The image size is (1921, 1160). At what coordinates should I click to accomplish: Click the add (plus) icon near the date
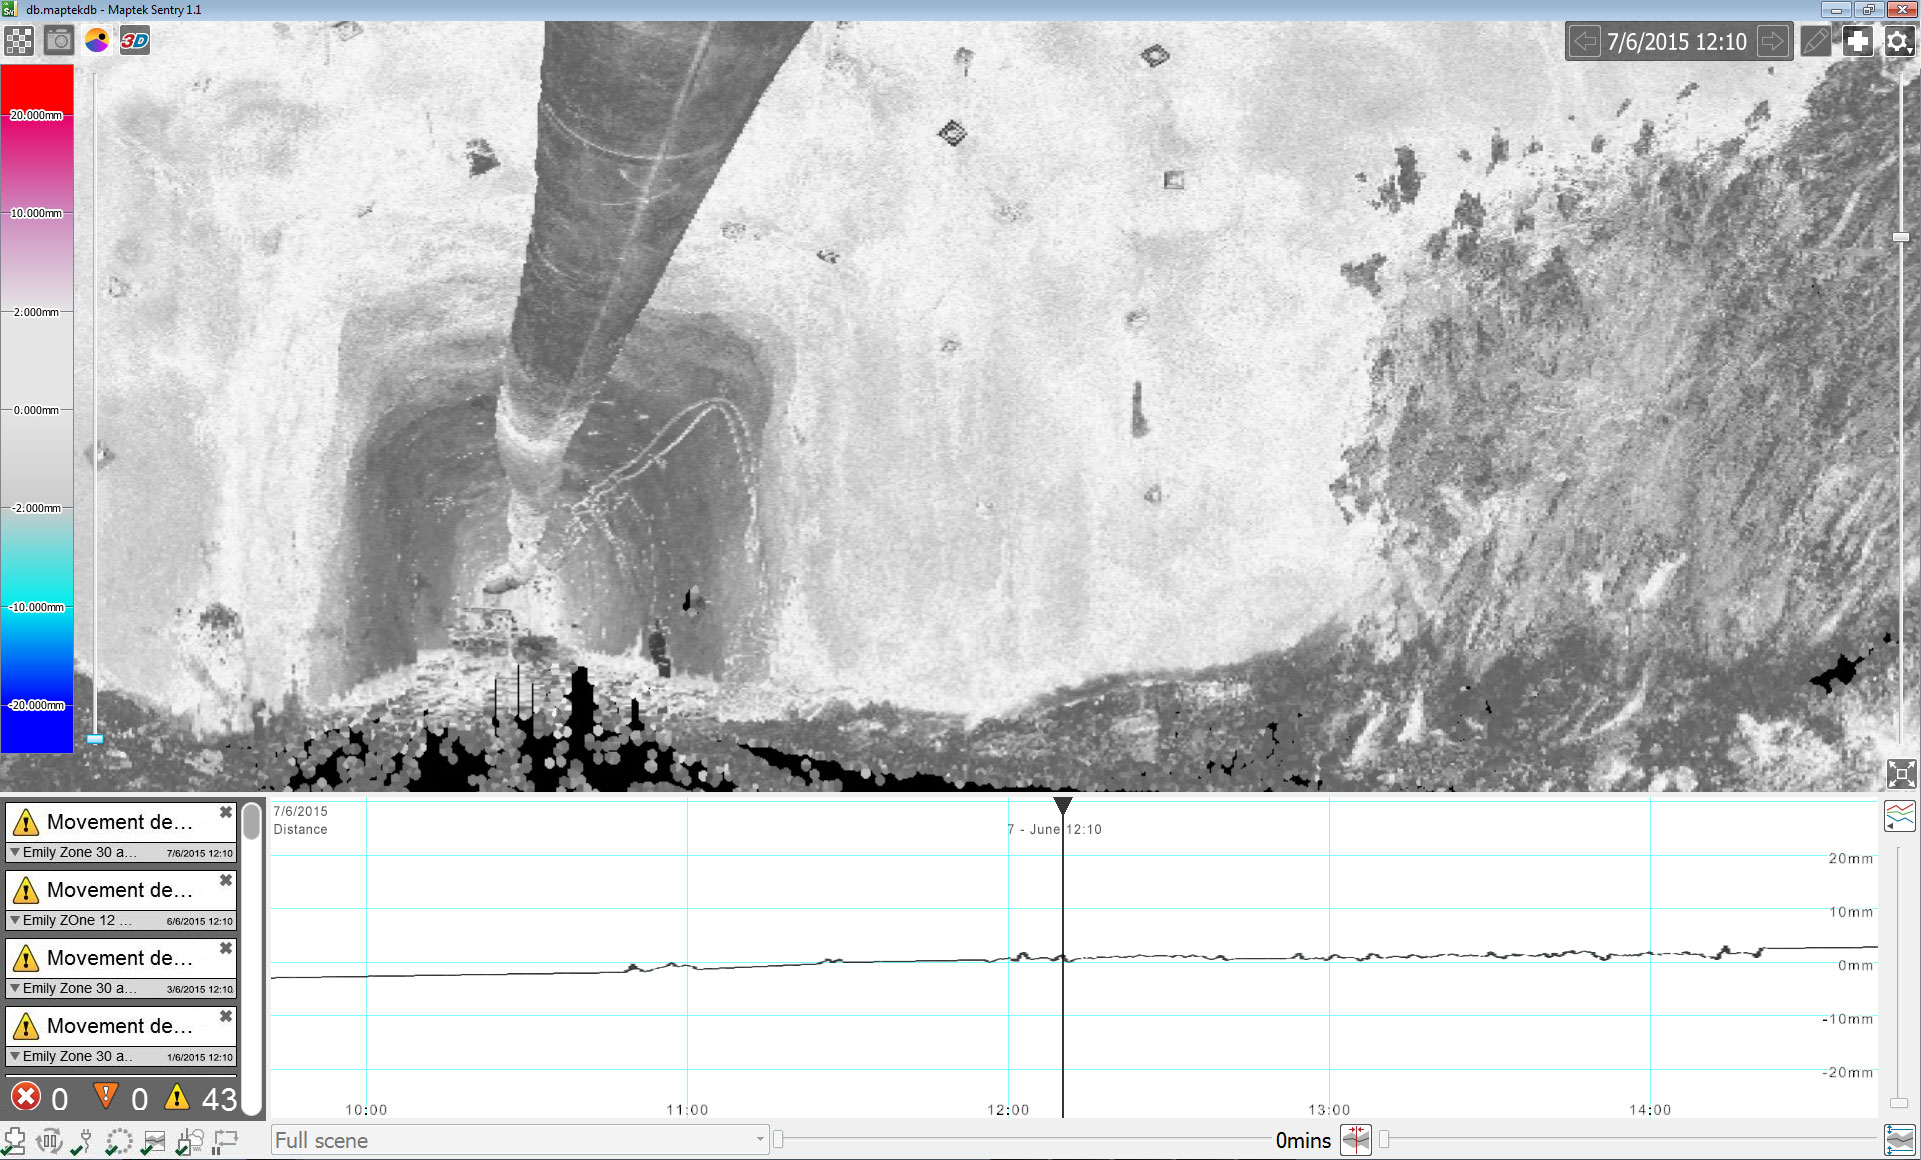coord(1857,41)
